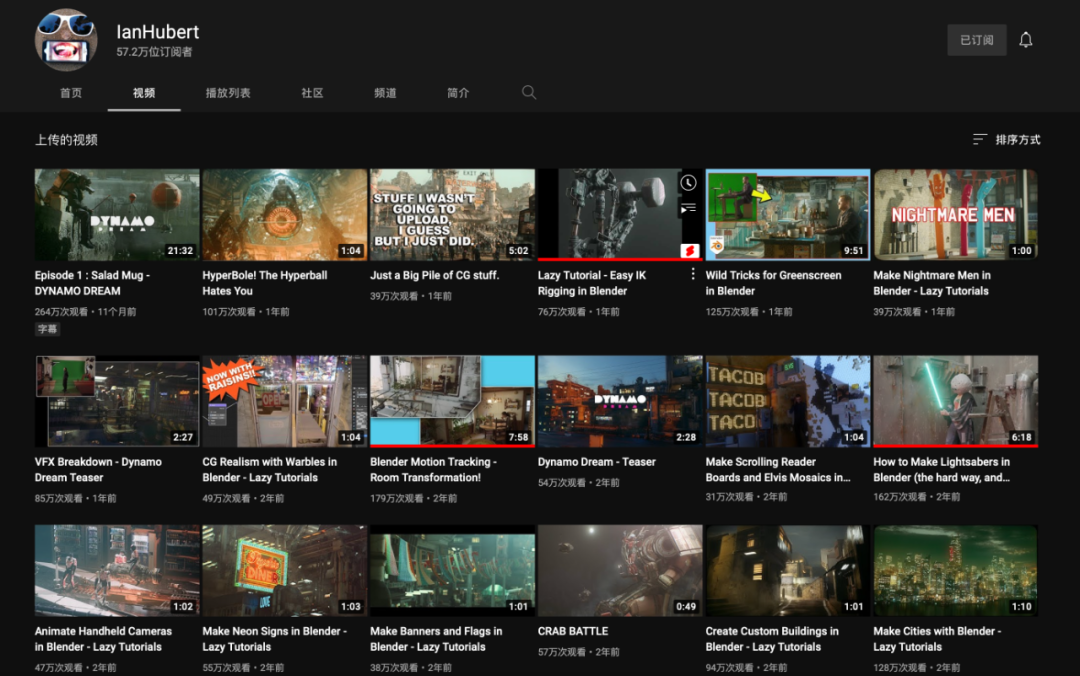The image size is (1080, 676).
Task: Click the red Shorts badge on the IK Rigging thumbnail
Action: tap(688, 250)
